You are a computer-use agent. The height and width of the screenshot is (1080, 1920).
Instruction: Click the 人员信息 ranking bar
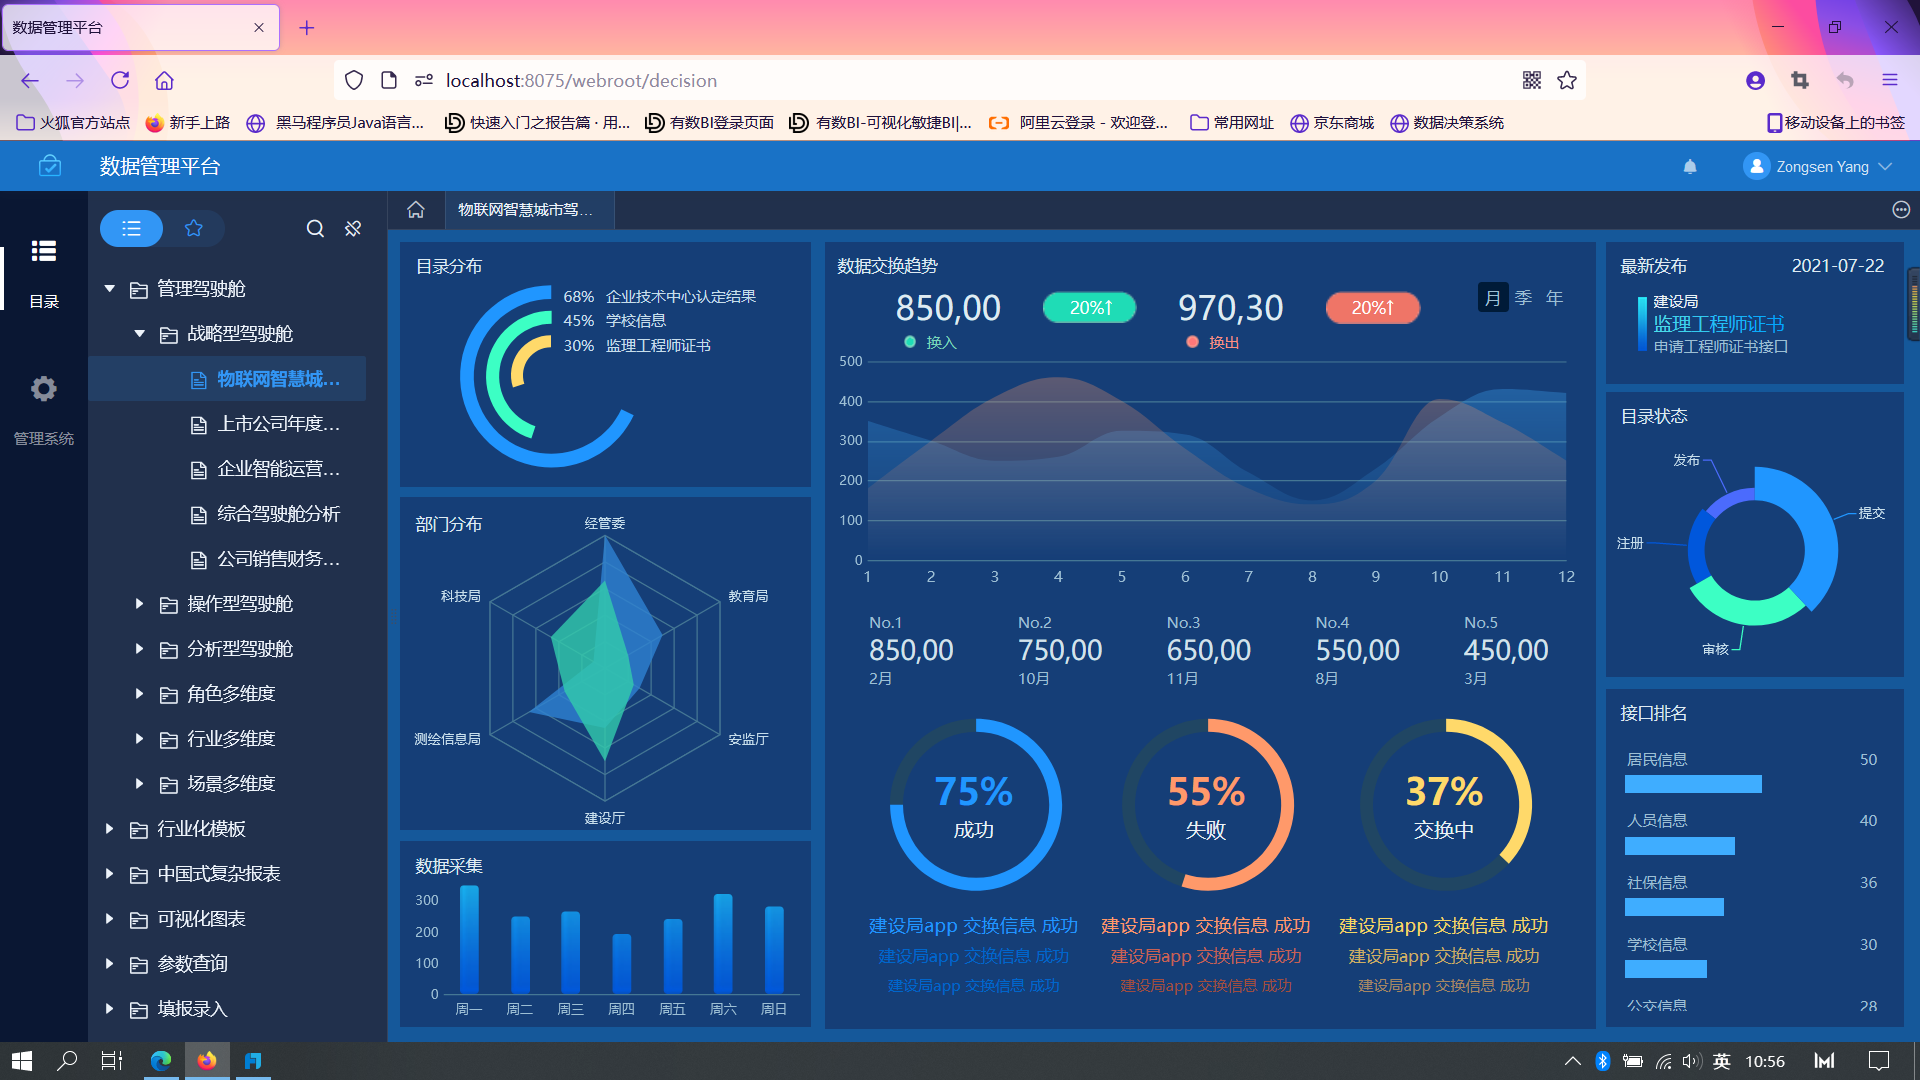tap(1679, 846)
